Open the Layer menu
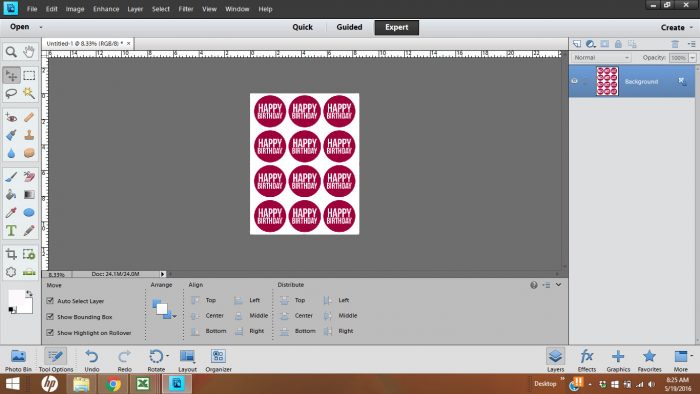The width and height of the screenshot is (700, 394). click(x=135, y=9)
